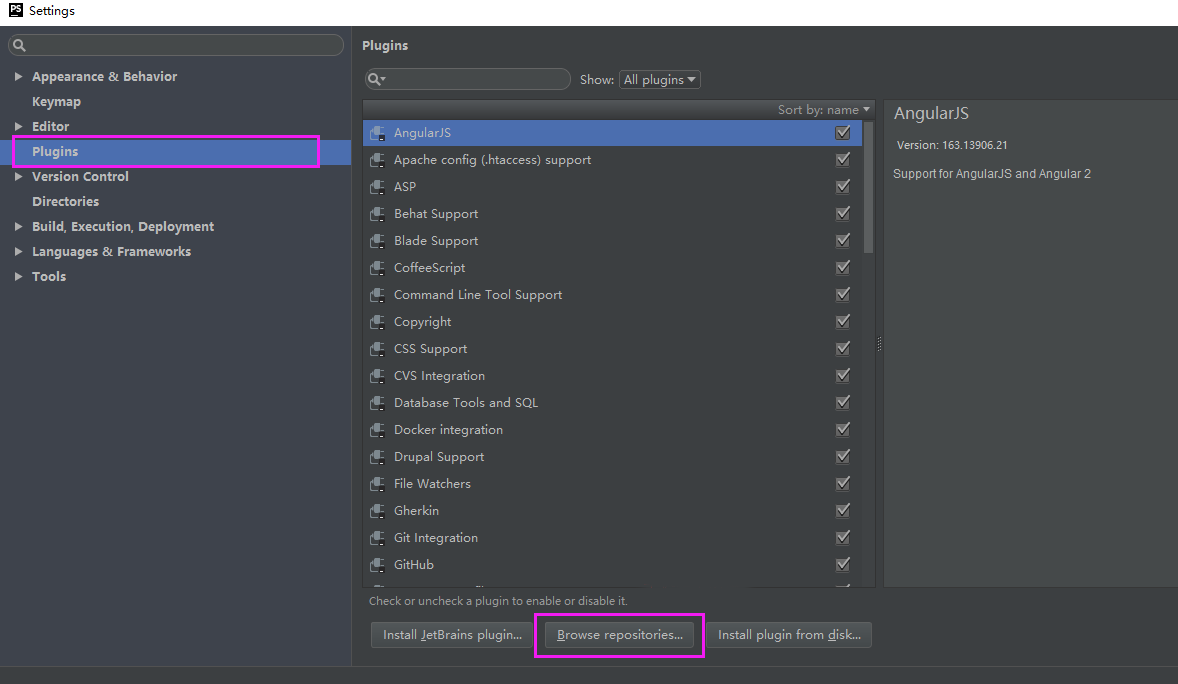Viewport: 1178px width, 684px height.
Task: Click the Apache config plugin icon
Action: pyautogui.click(x=377, y=160)
